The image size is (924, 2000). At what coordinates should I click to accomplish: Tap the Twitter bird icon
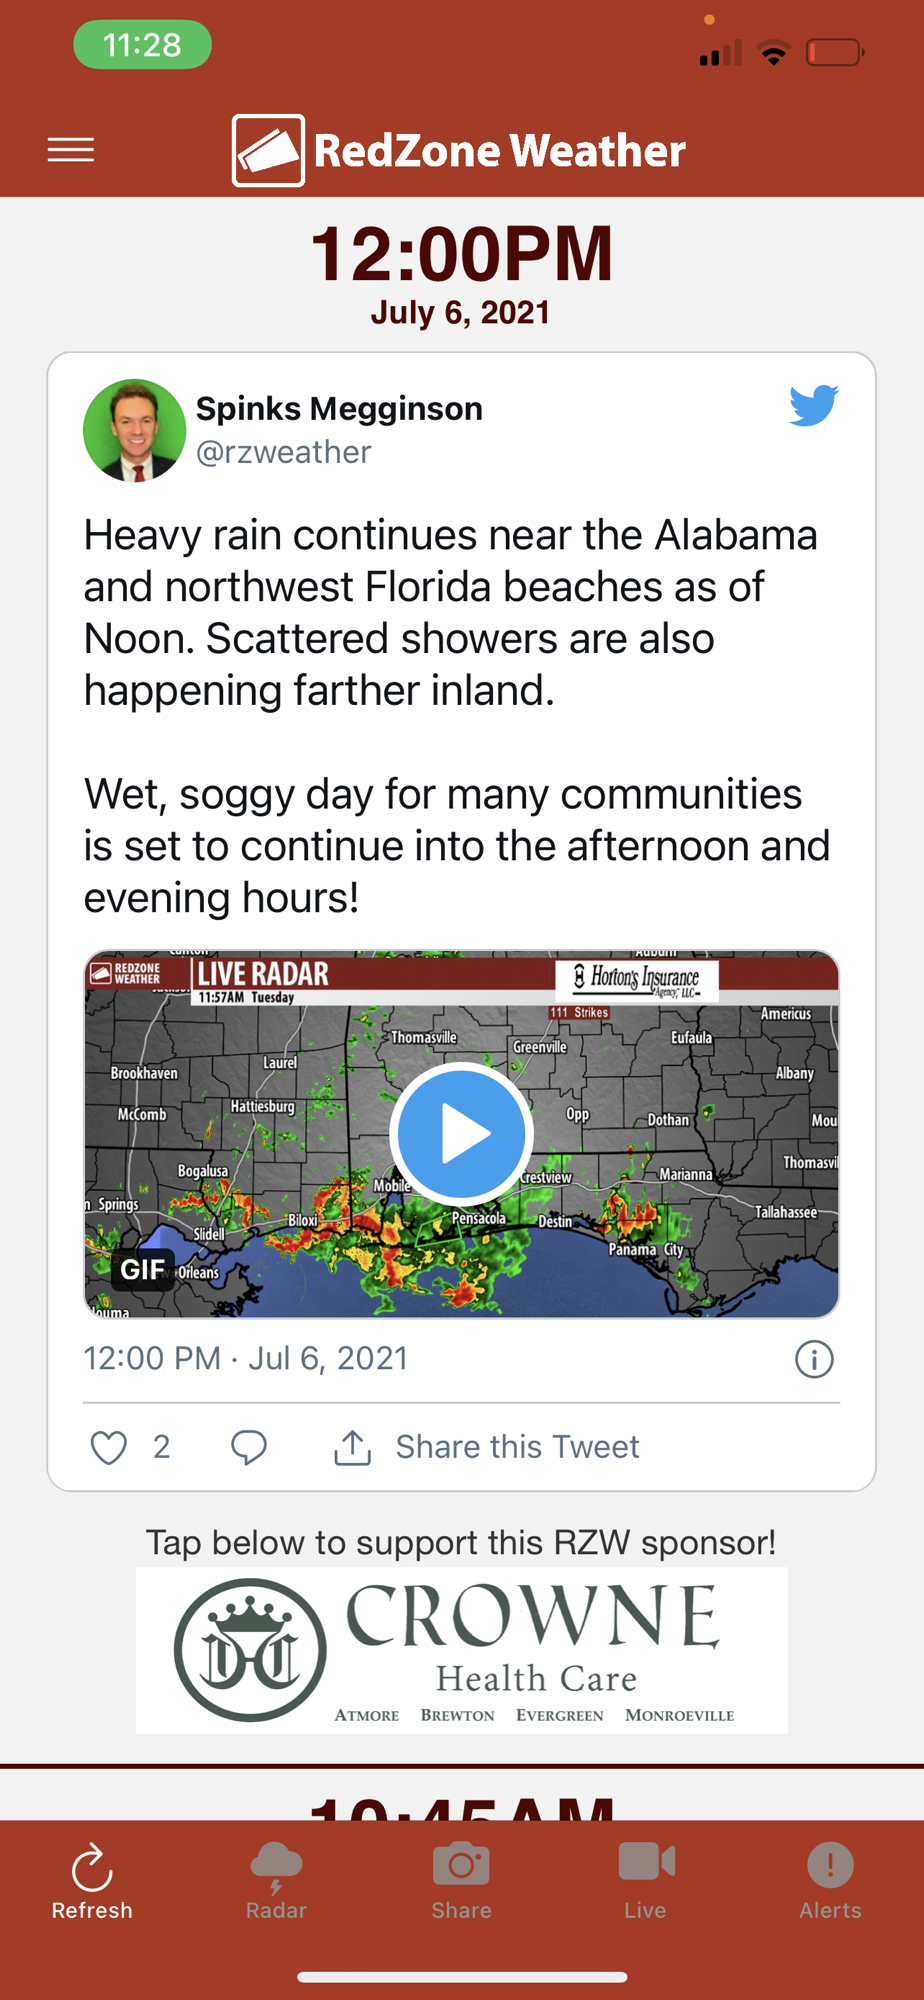pos(813,406)
